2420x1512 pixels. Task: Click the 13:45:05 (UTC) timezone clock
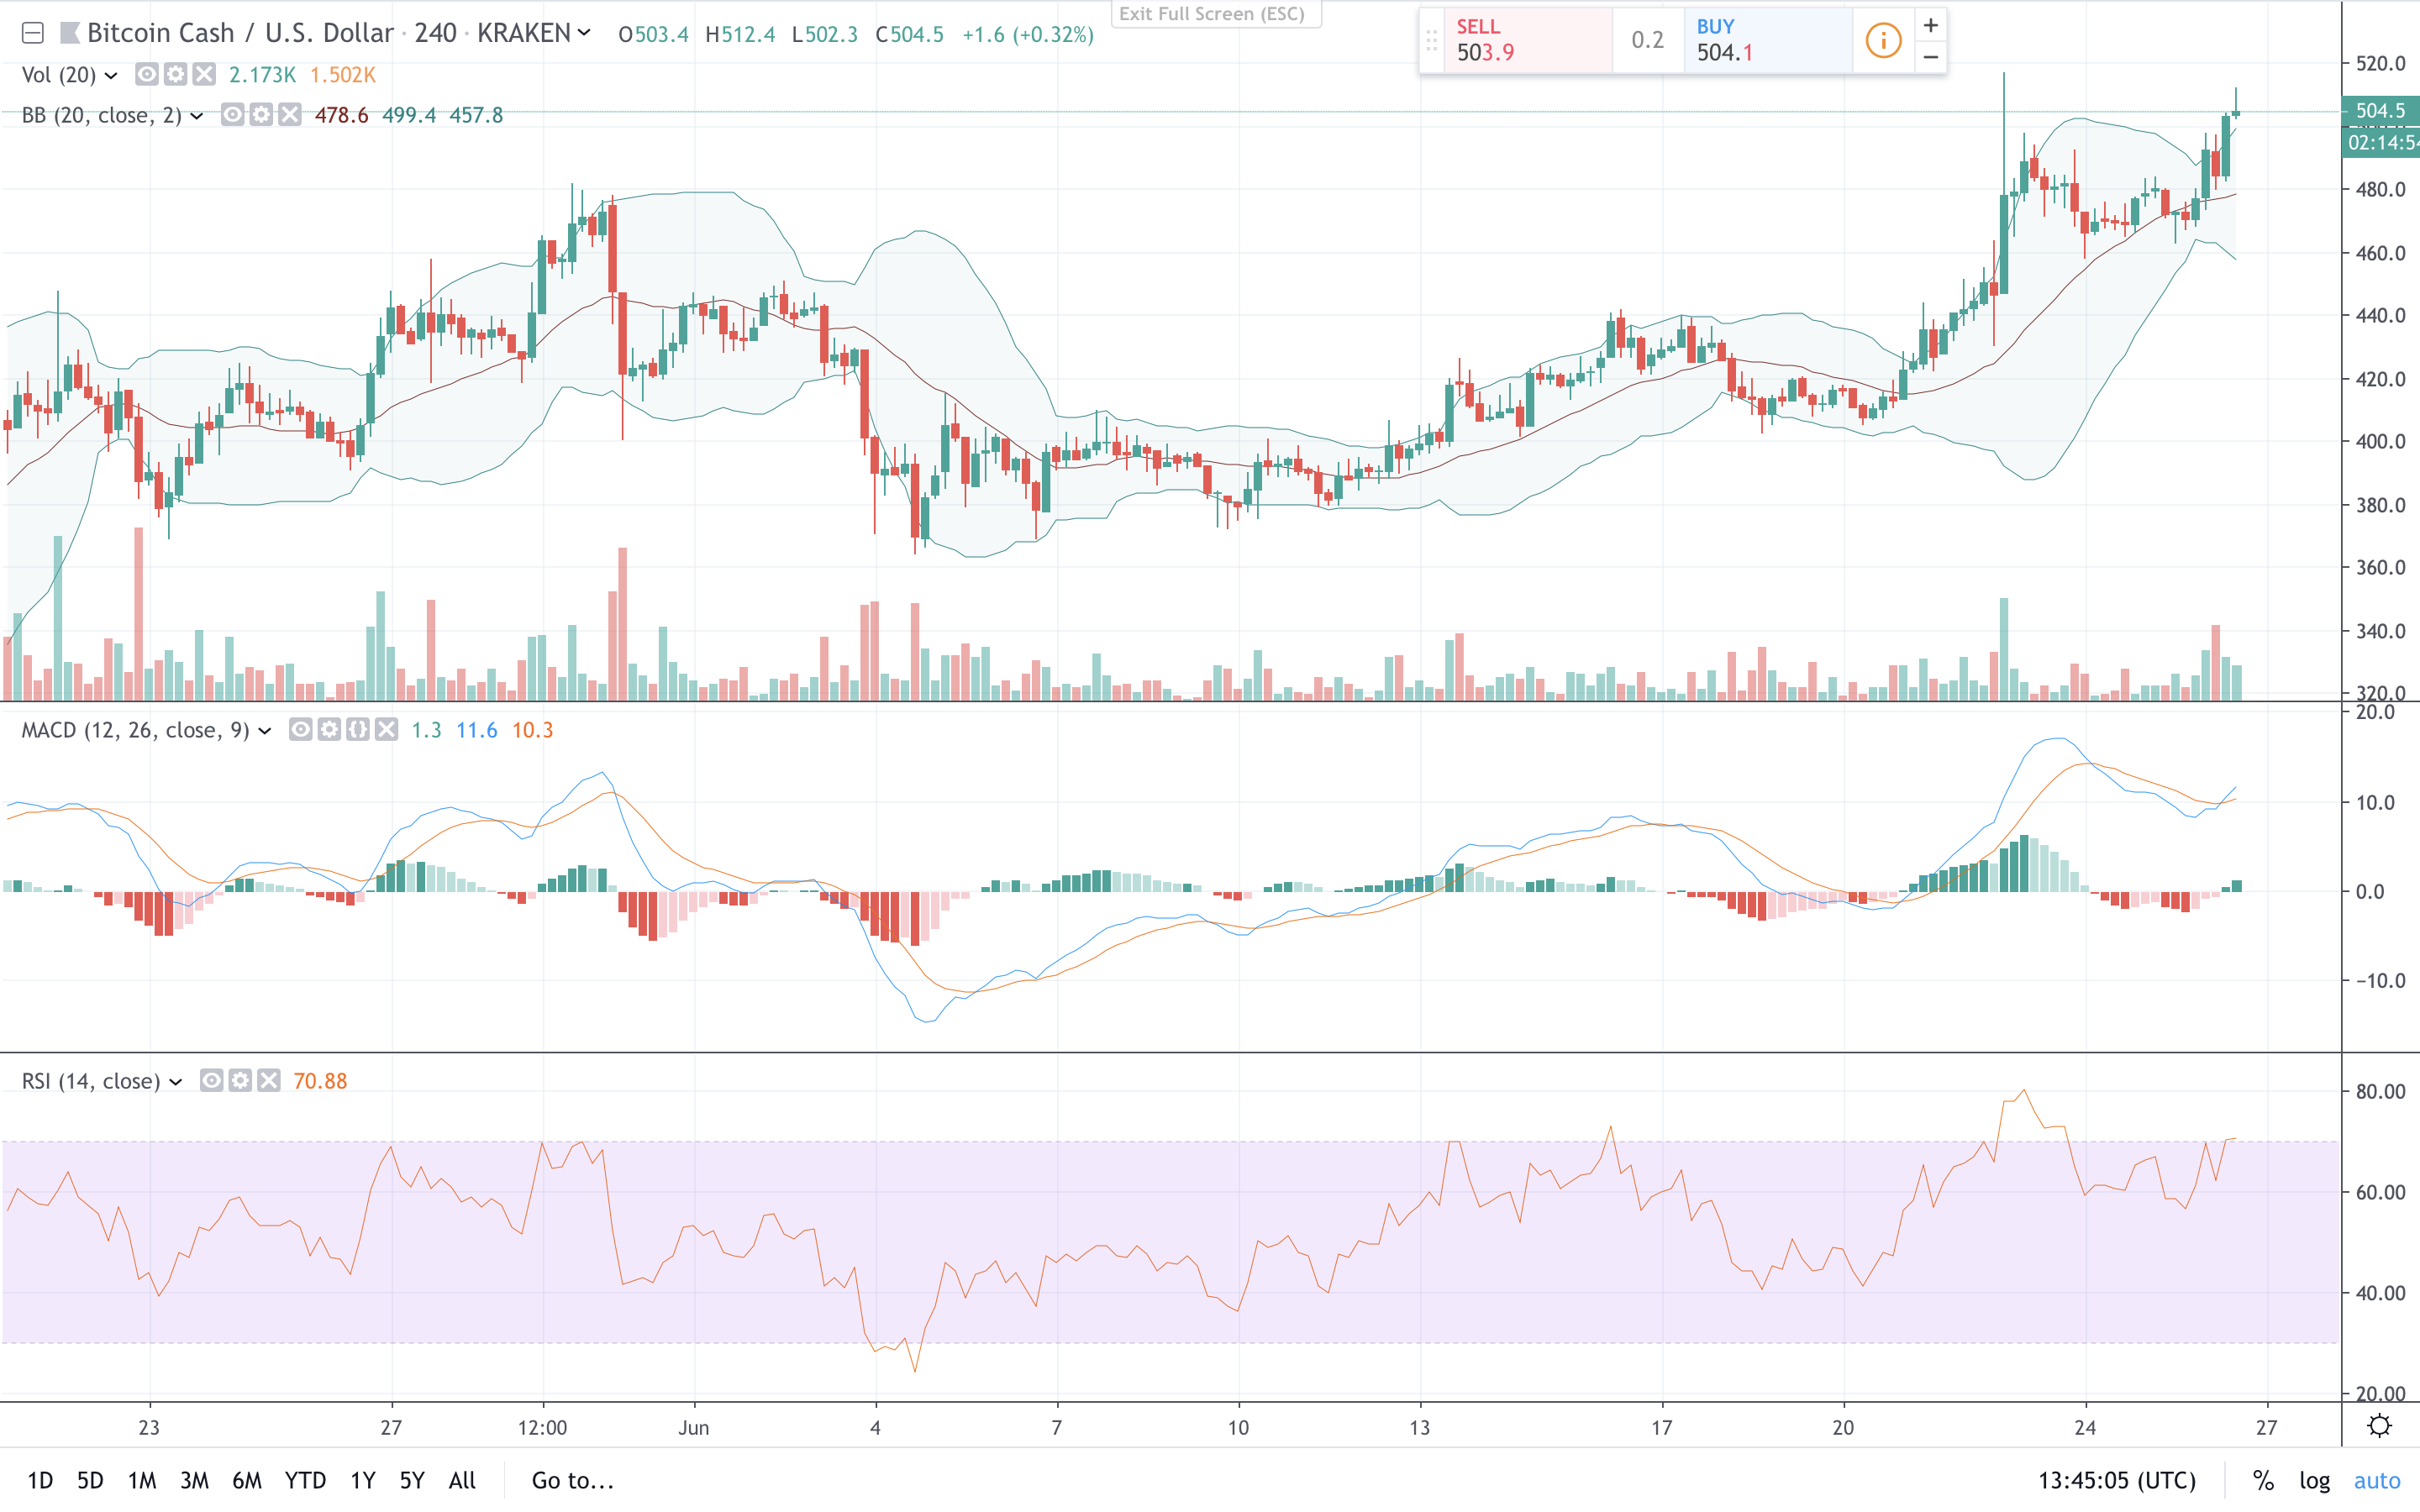coord(2117,1481)
